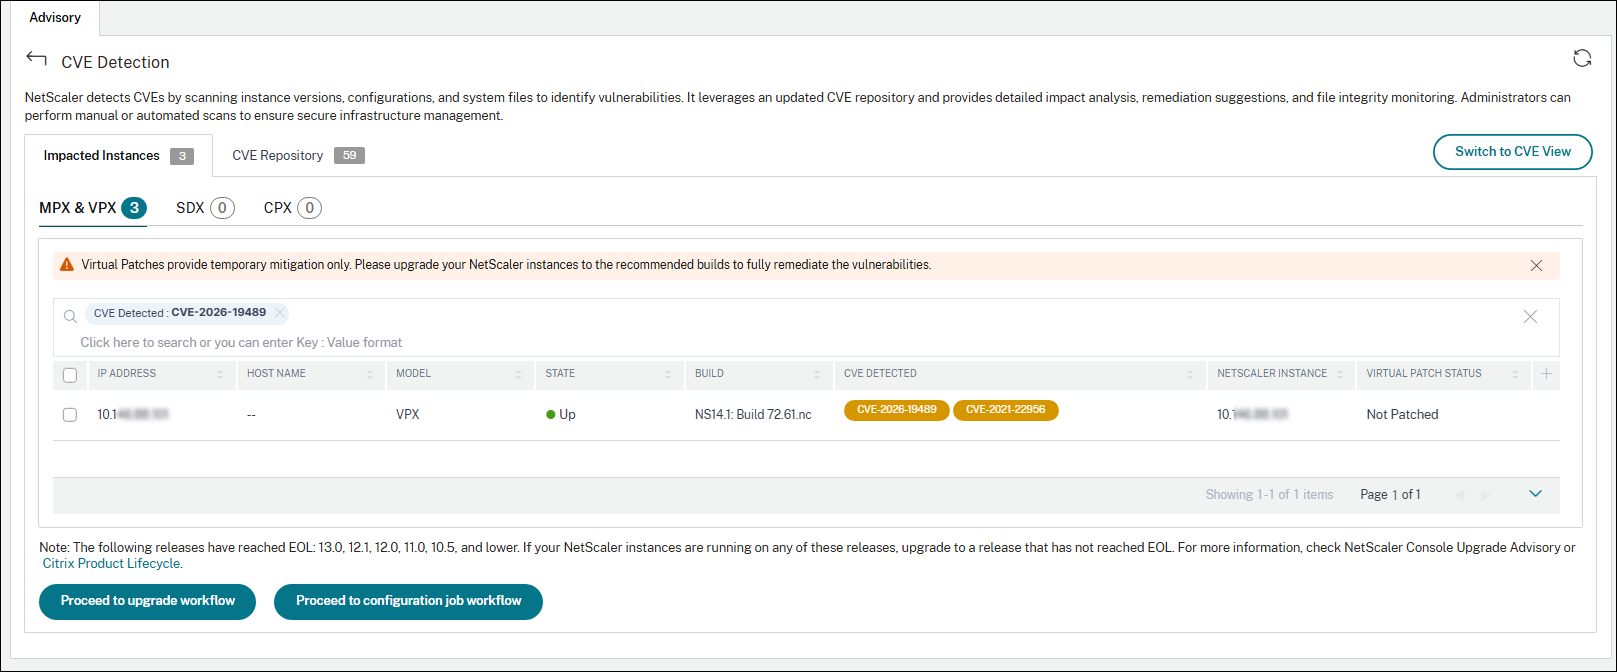Sort by the NETSCALER INSTANCE column
This screenshot has height=672, width=1617.
click(x=1339, y=374)
